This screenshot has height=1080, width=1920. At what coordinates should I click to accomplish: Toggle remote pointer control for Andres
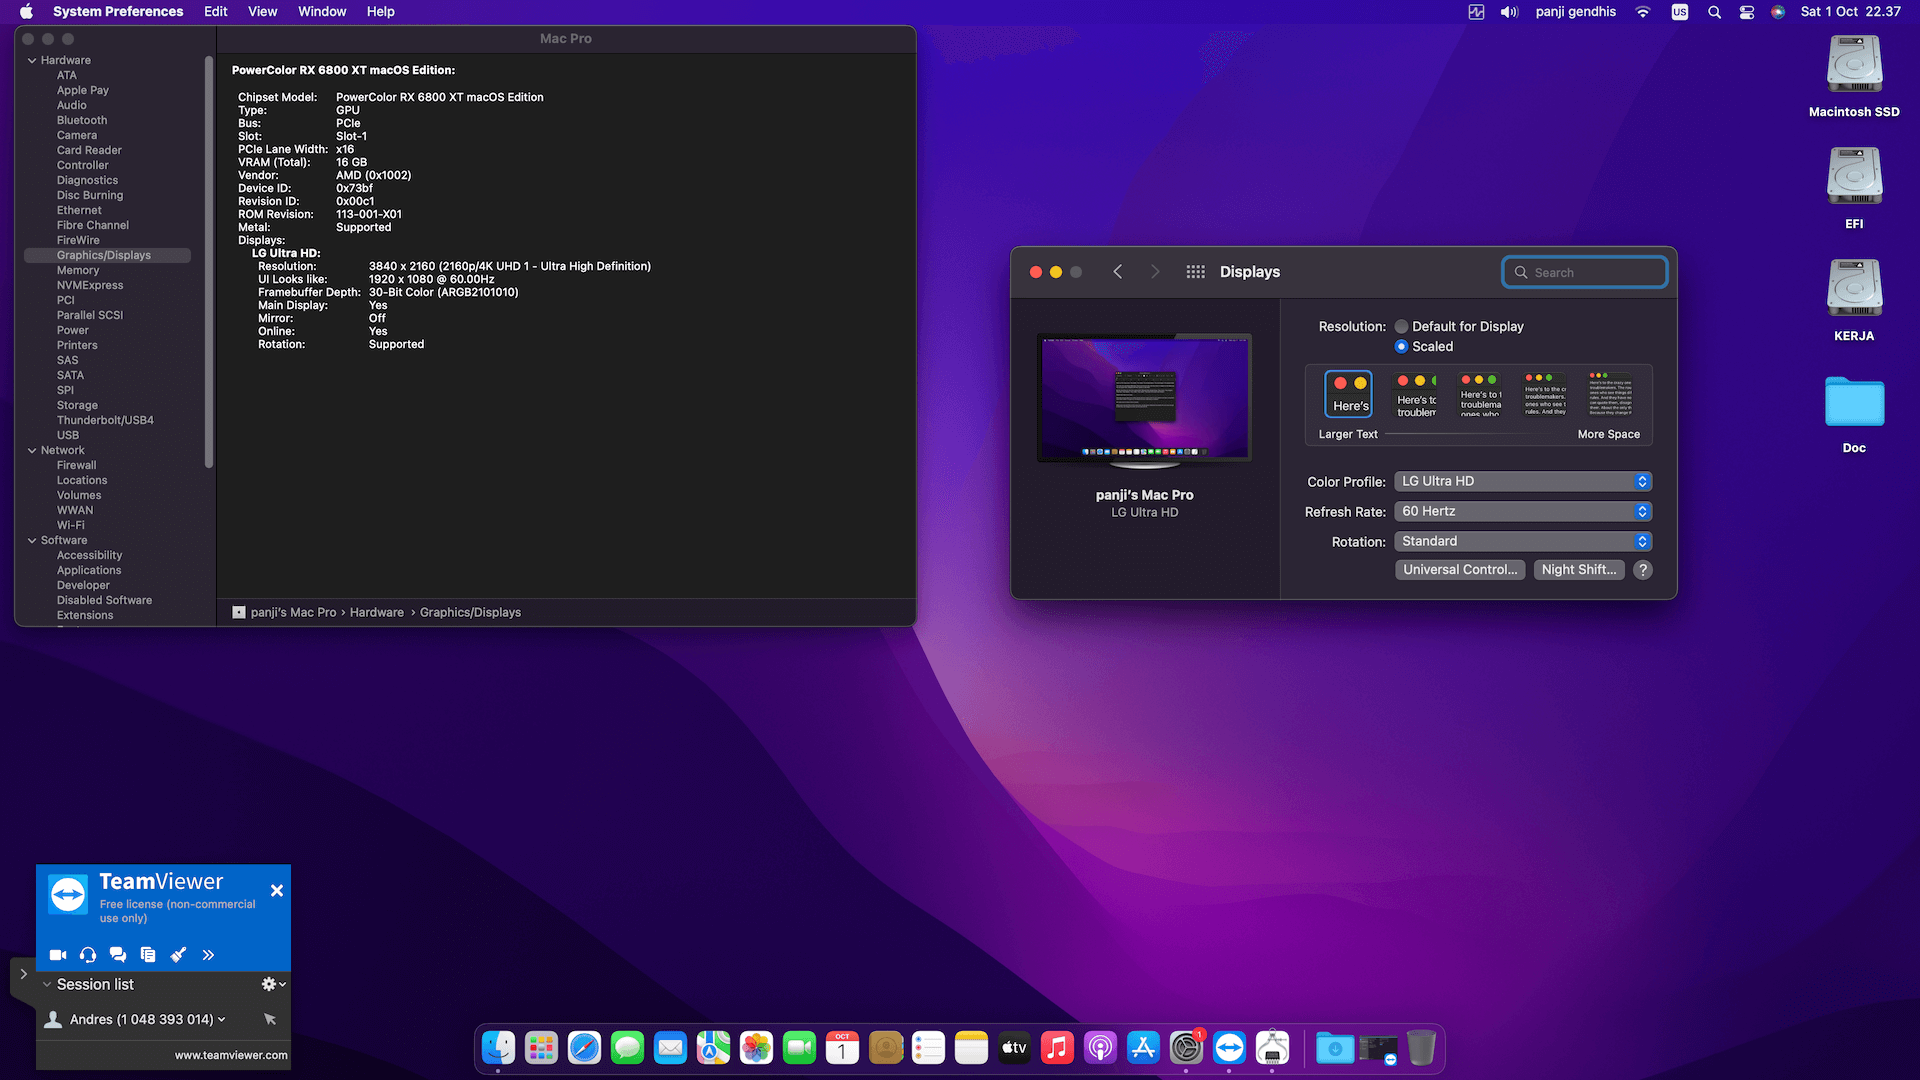pyautogui.click(x=270, y=1019)
